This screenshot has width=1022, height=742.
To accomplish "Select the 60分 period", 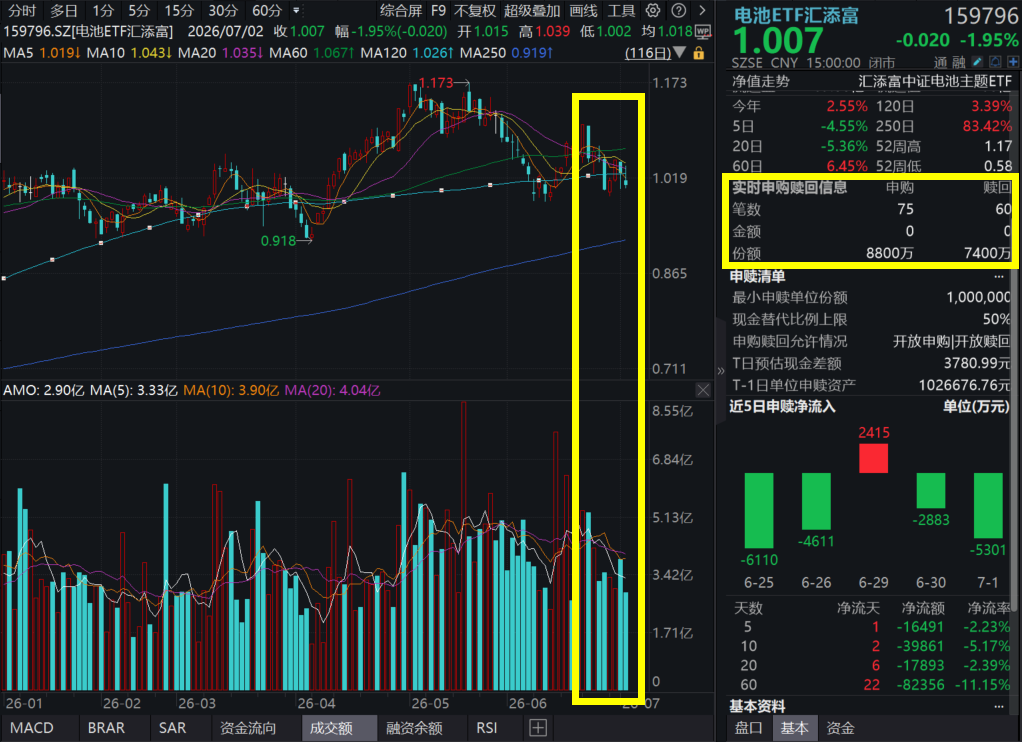I will click(267, 10).
